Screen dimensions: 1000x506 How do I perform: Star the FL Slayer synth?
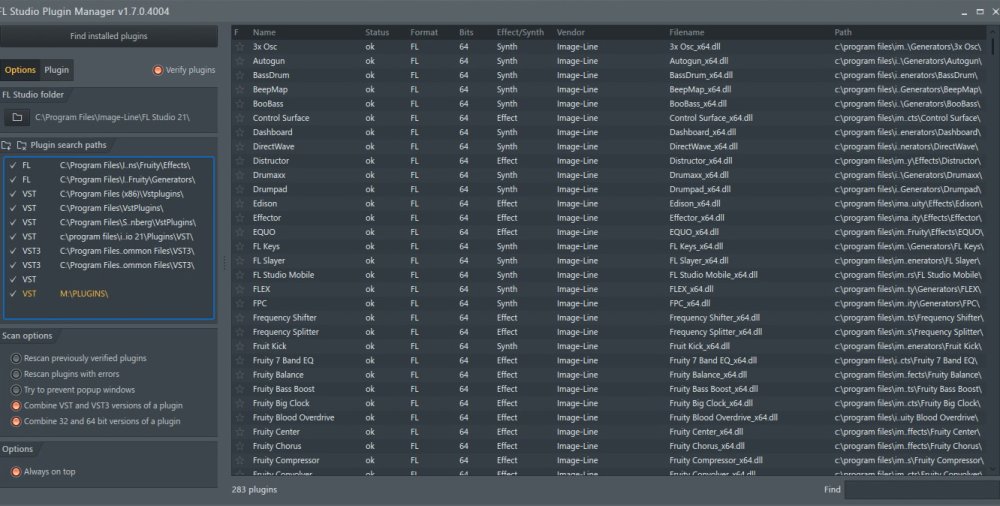coord(240,260)
